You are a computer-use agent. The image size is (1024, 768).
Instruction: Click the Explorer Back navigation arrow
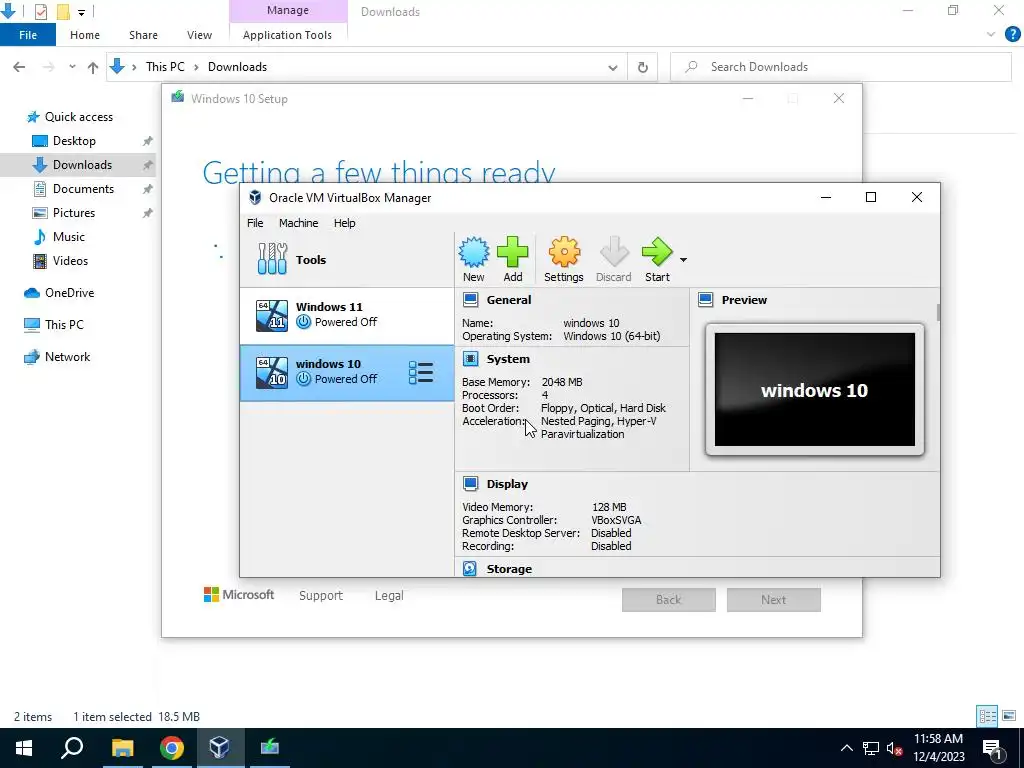[19, 67]
